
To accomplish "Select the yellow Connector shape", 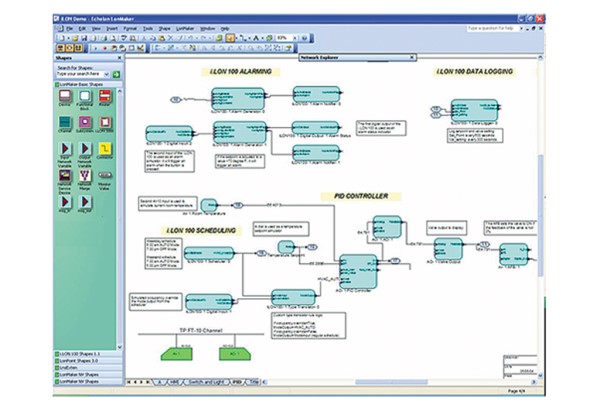I will [x=105, y=148].
